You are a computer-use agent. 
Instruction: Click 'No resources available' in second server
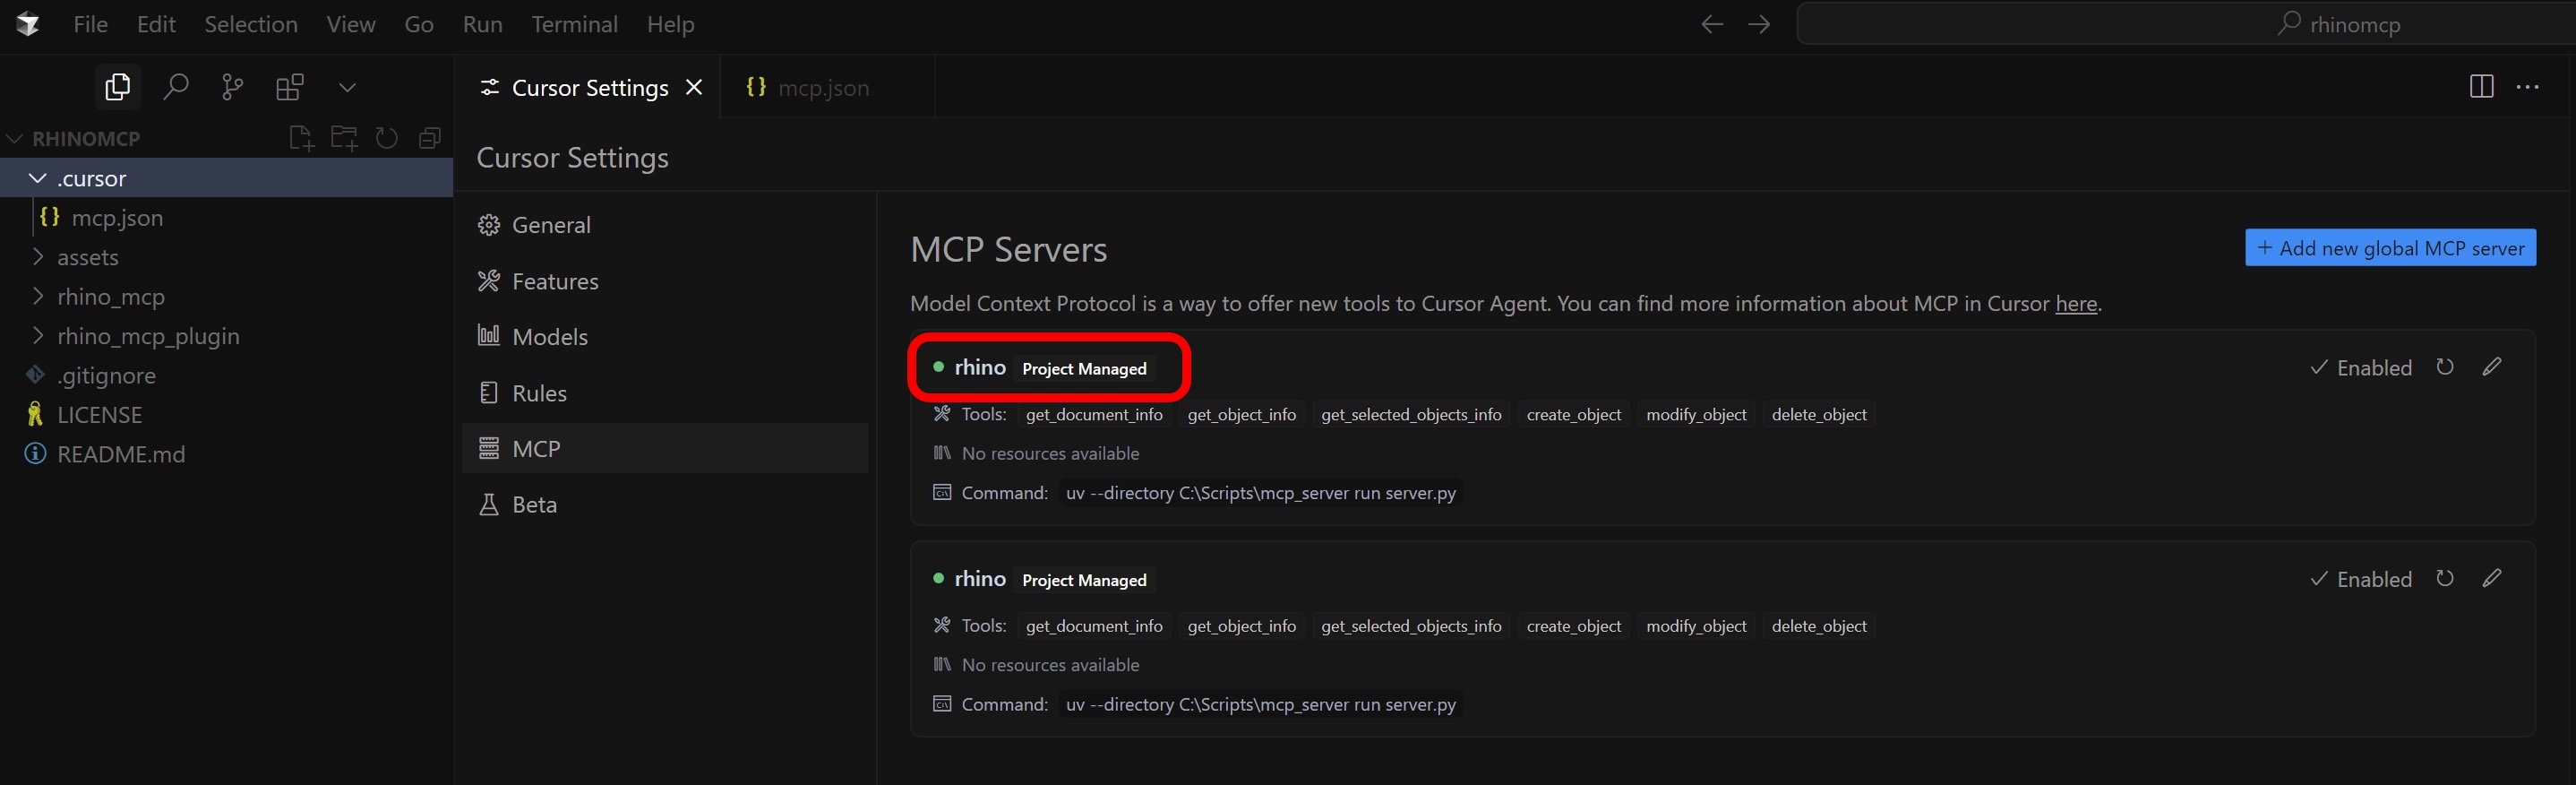(1050, 665)
